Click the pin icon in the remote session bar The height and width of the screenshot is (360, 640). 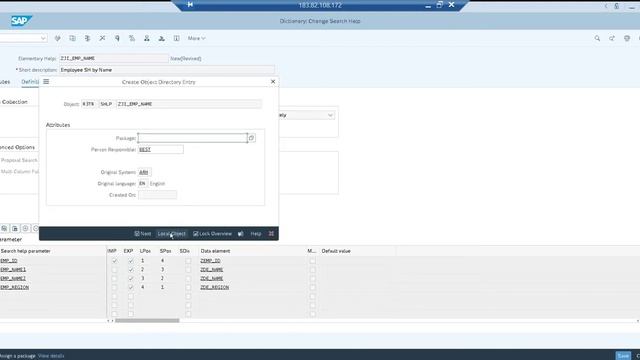[x=190, y=4]
